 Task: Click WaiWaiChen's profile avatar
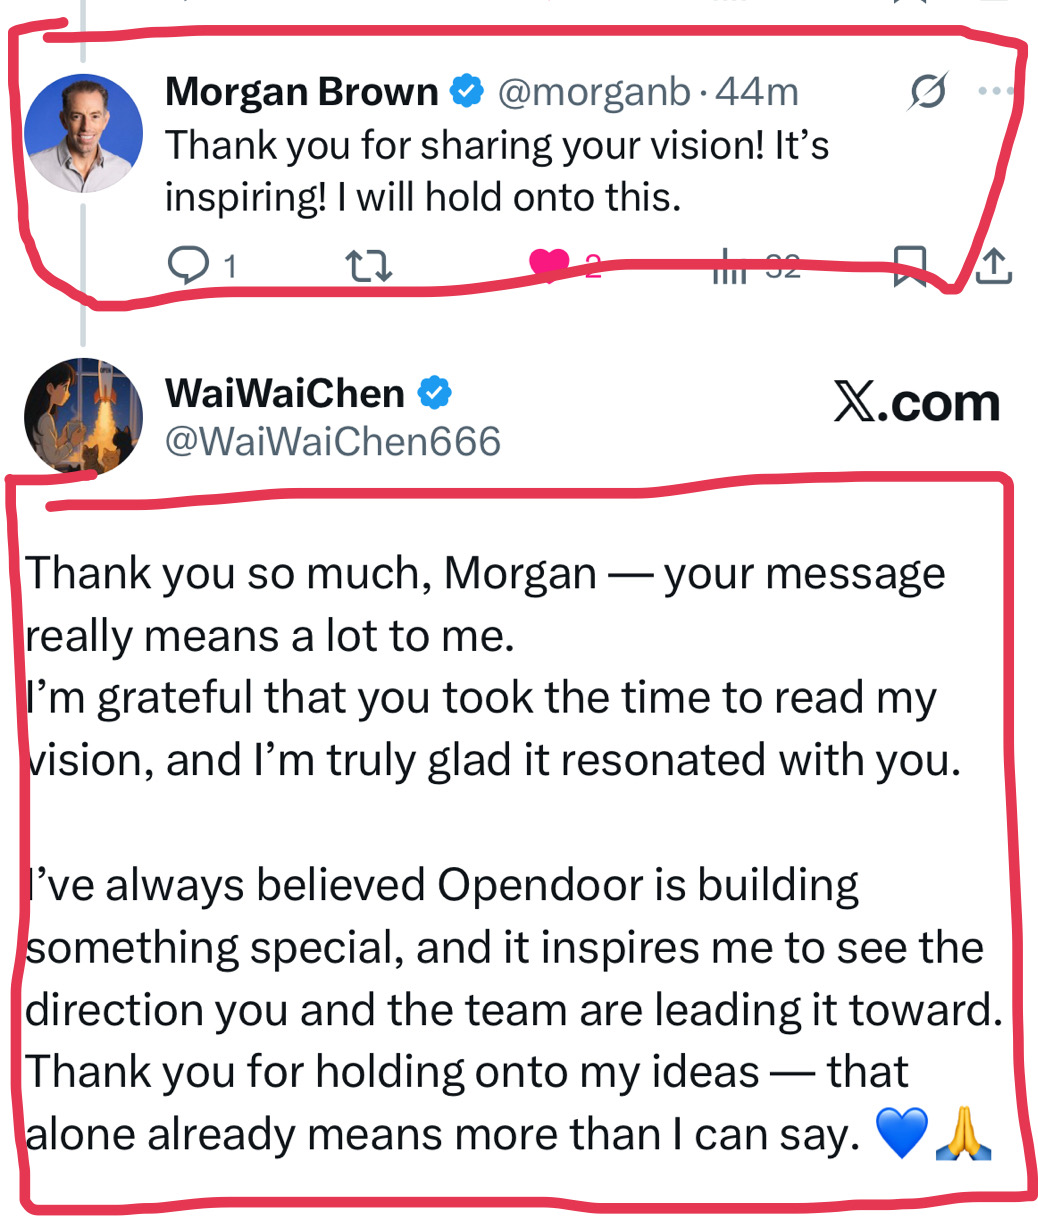[x=83, y=417]
